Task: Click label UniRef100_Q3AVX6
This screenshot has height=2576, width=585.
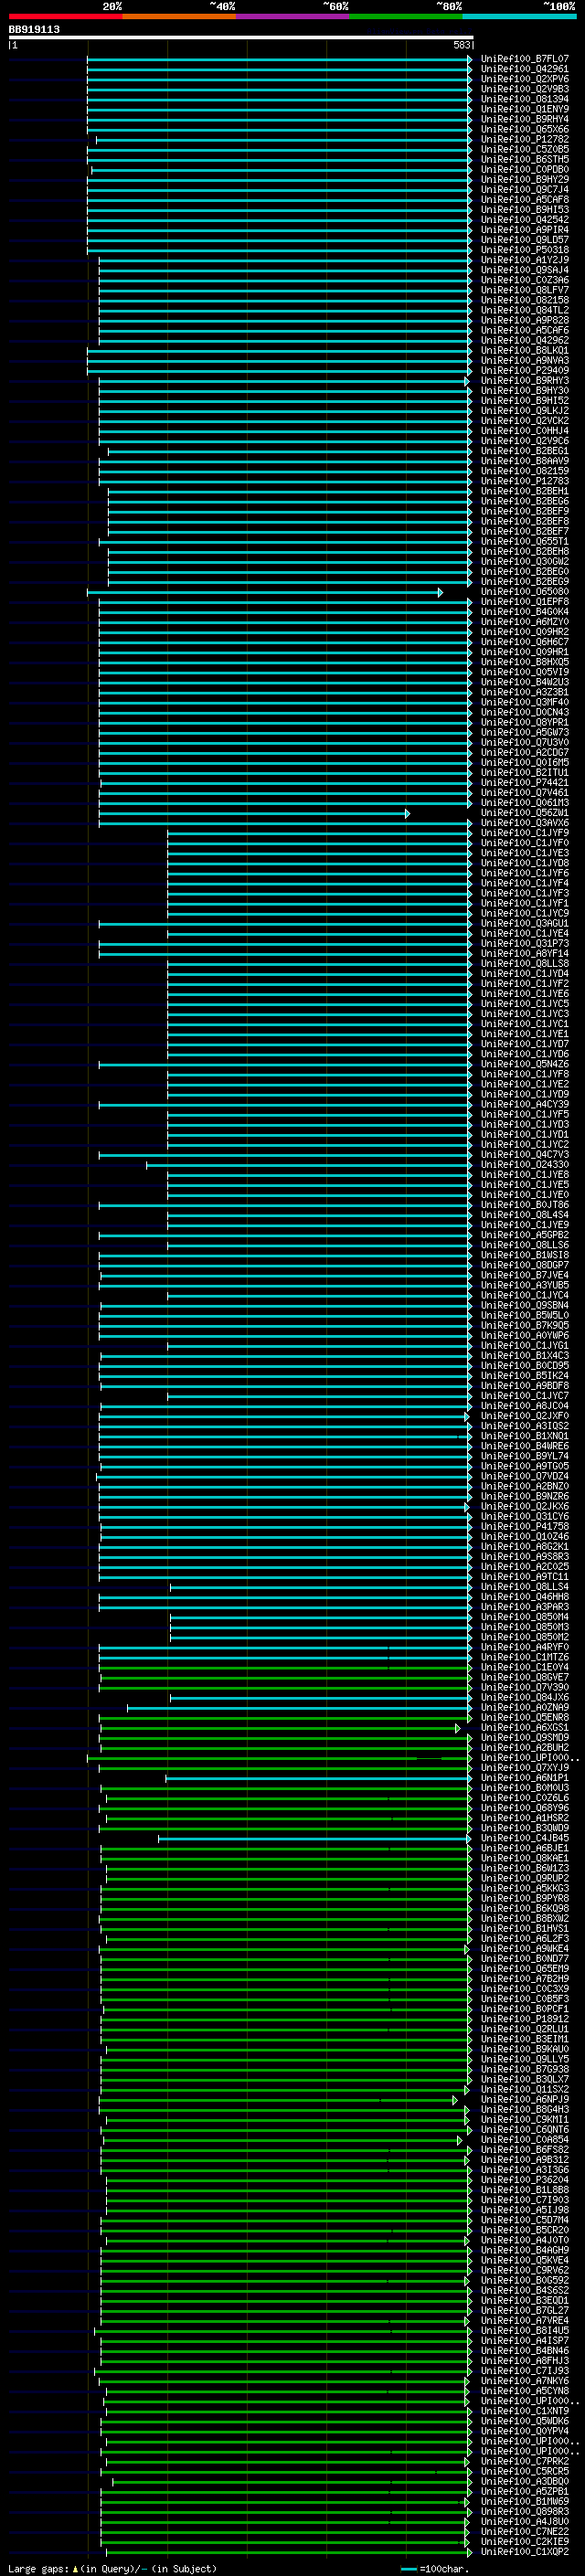Action: pos(525,823)
